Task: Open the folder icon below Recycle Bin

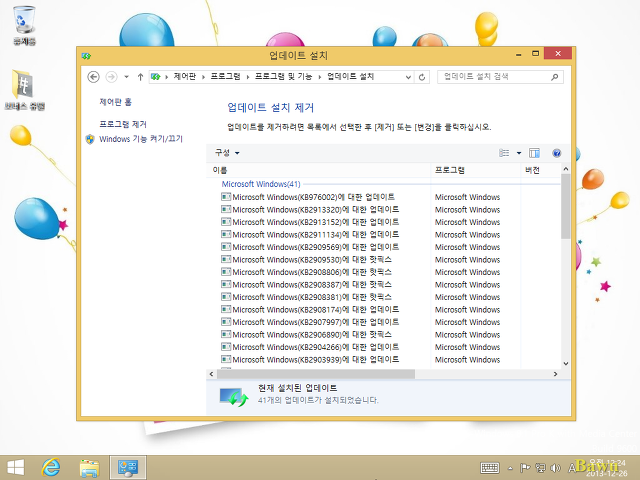Action: (24, 90)
